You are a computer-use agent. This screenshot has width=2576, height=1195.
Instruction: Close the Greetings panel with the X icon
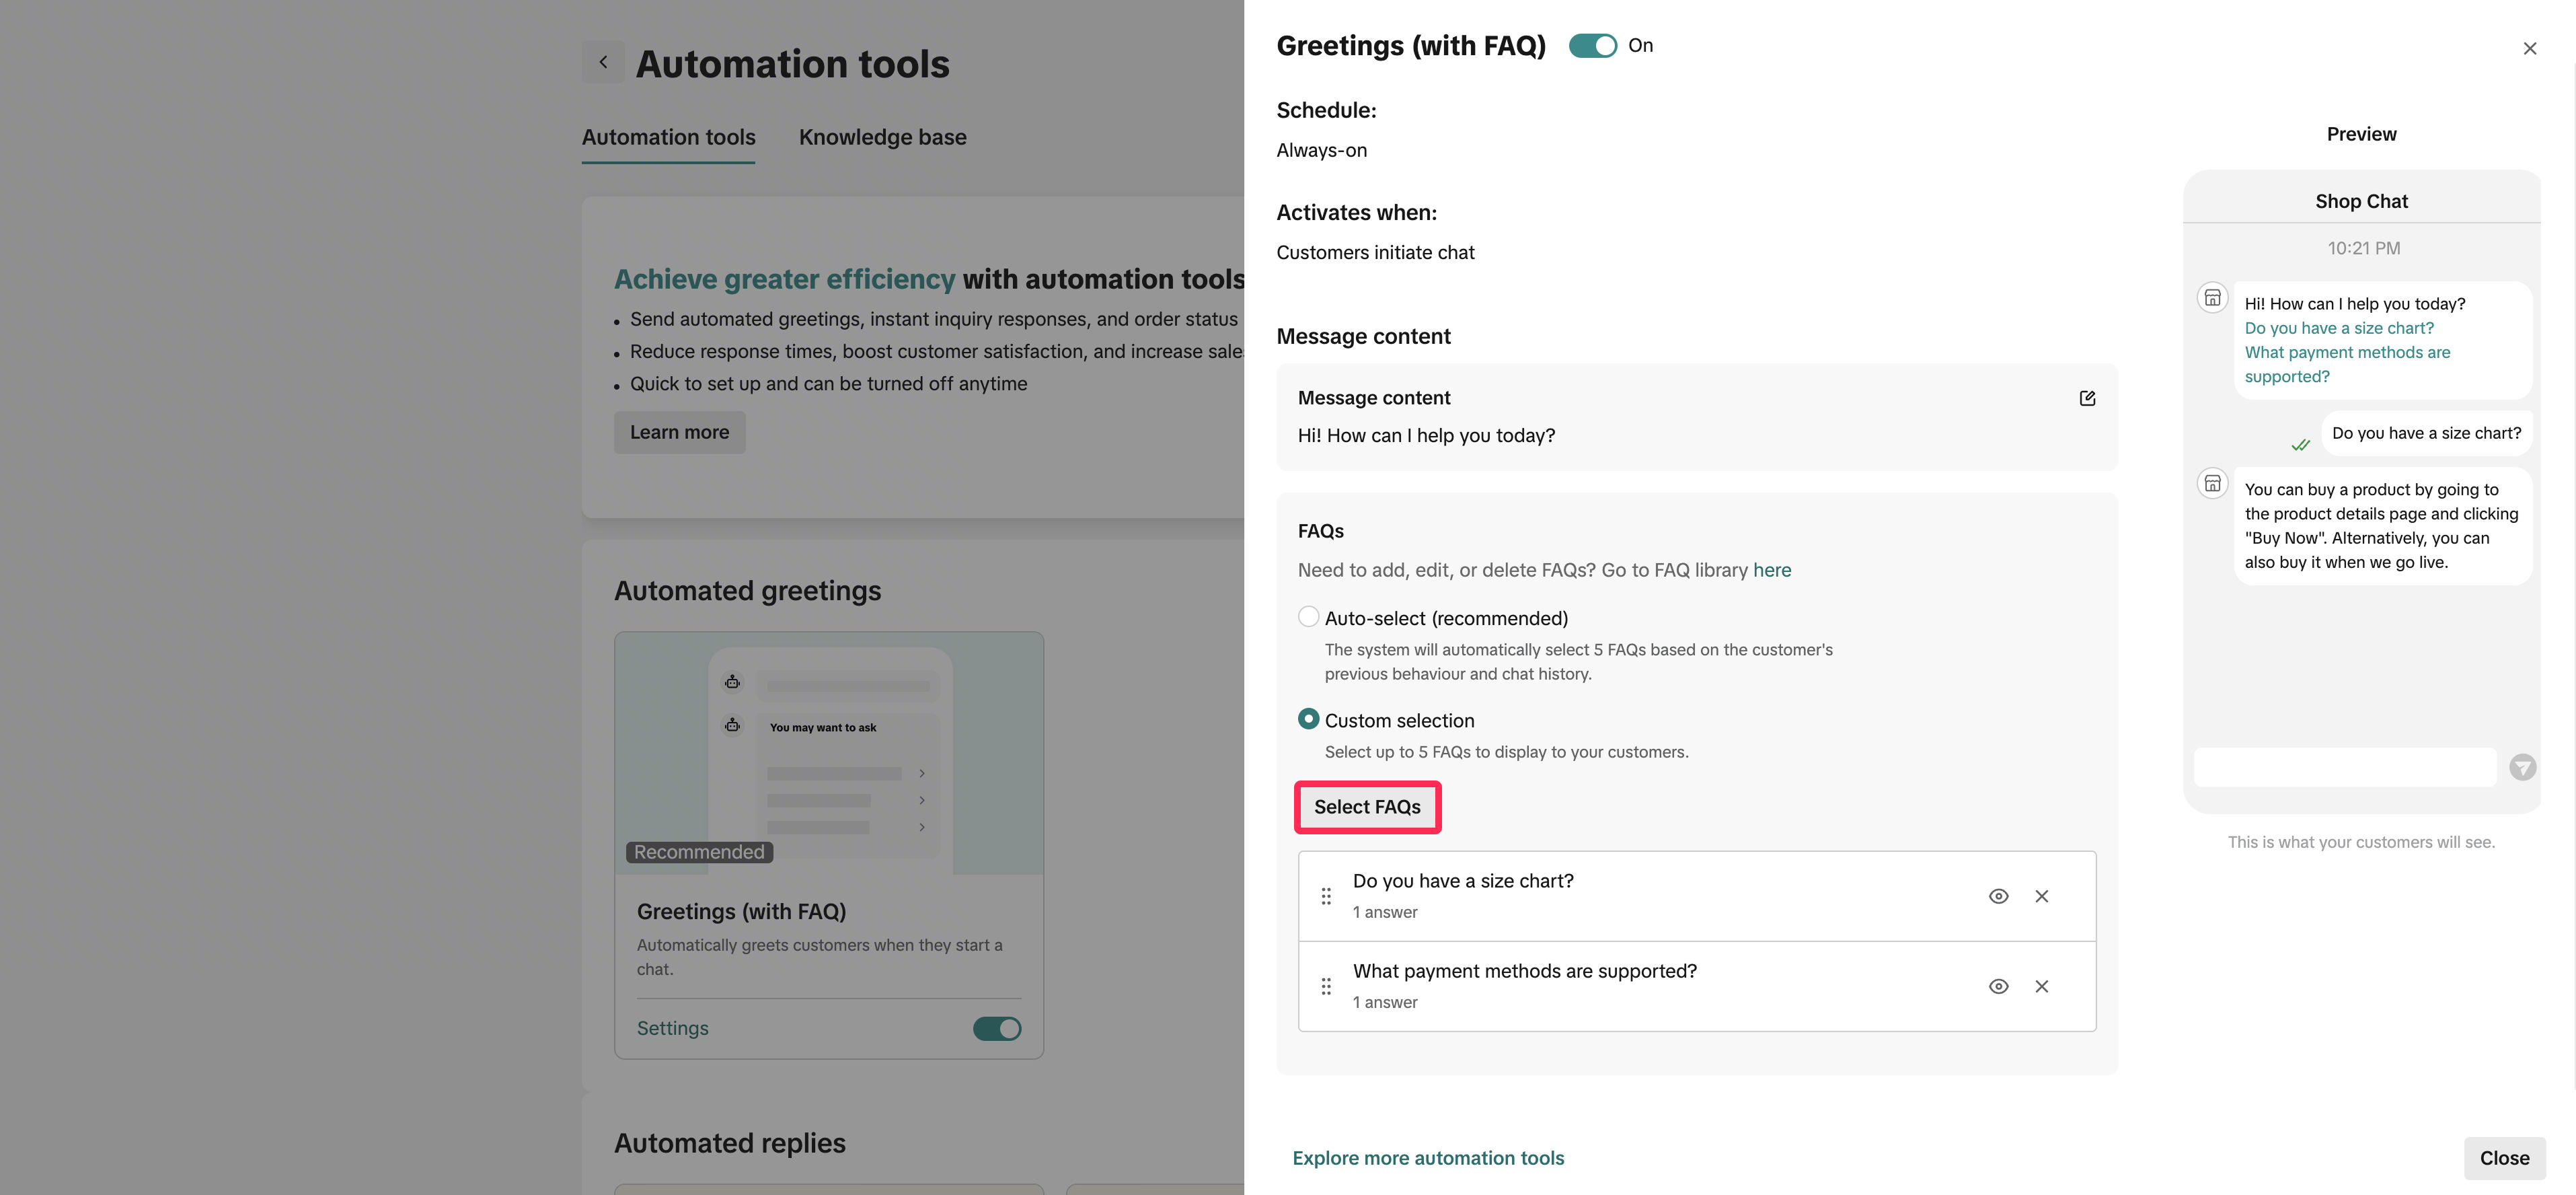[x=2529, y=48]
